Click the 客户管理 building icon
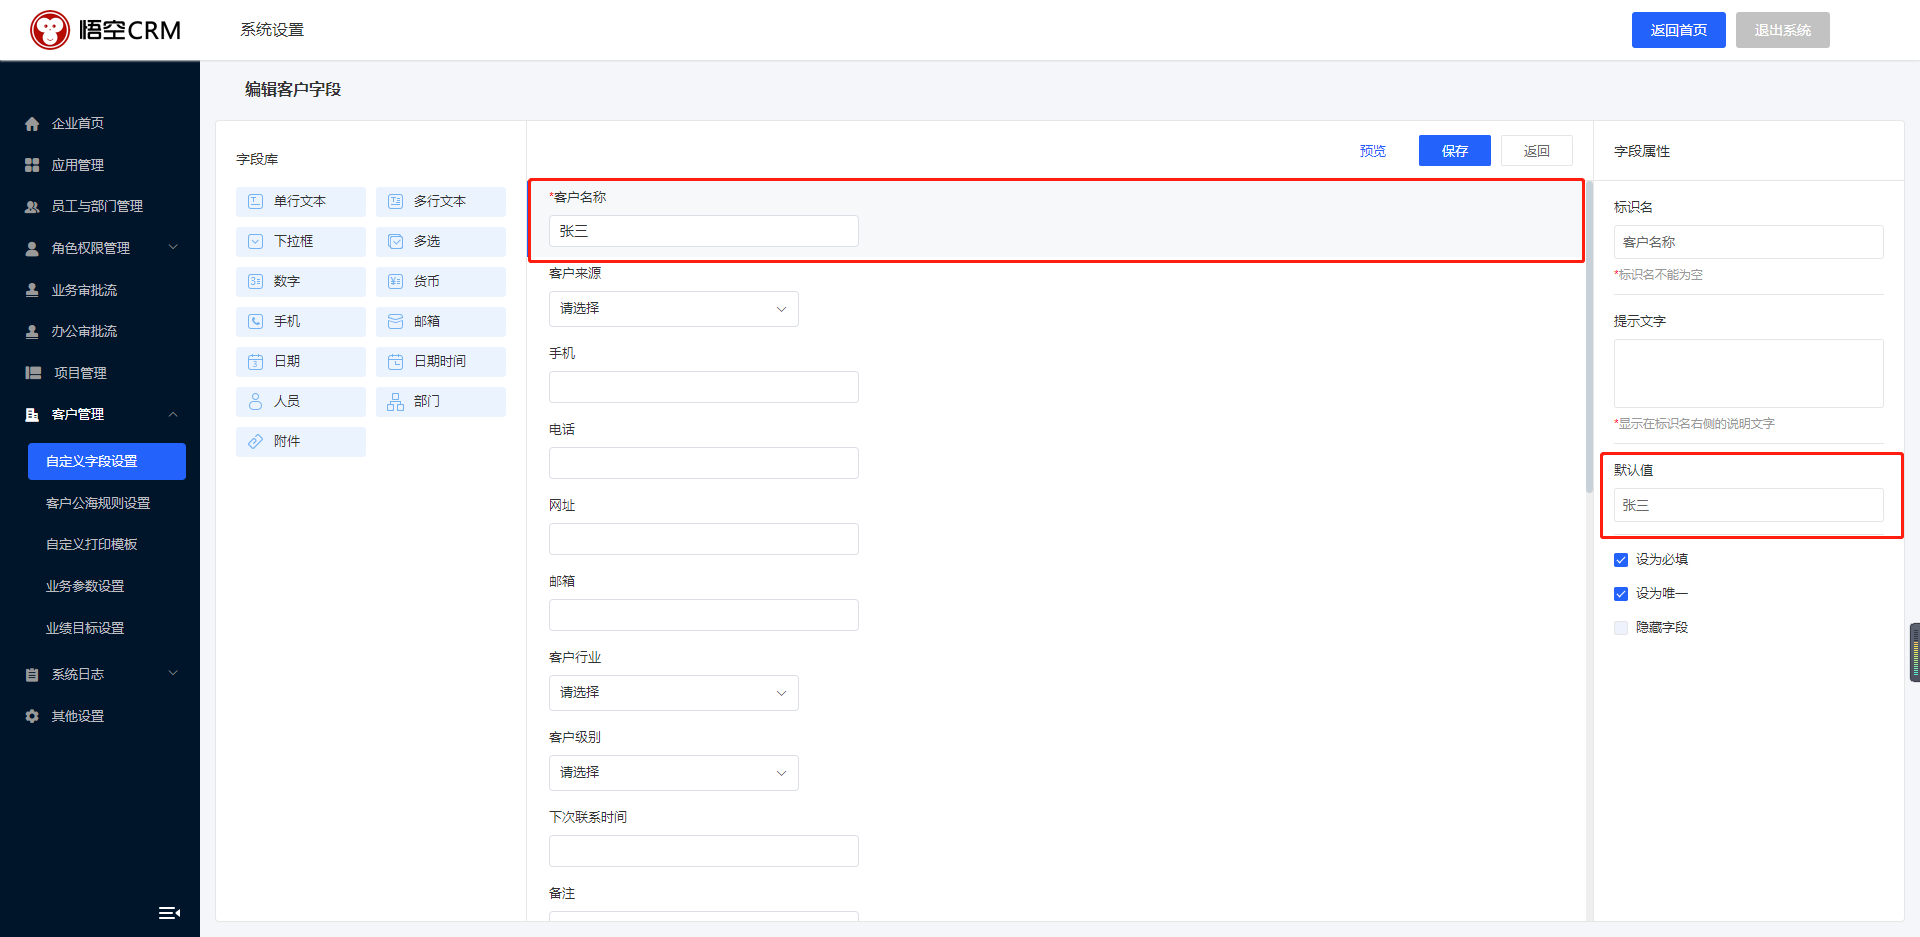The width and height of the screenshot is (1920, 937). (x=32, y=414)
